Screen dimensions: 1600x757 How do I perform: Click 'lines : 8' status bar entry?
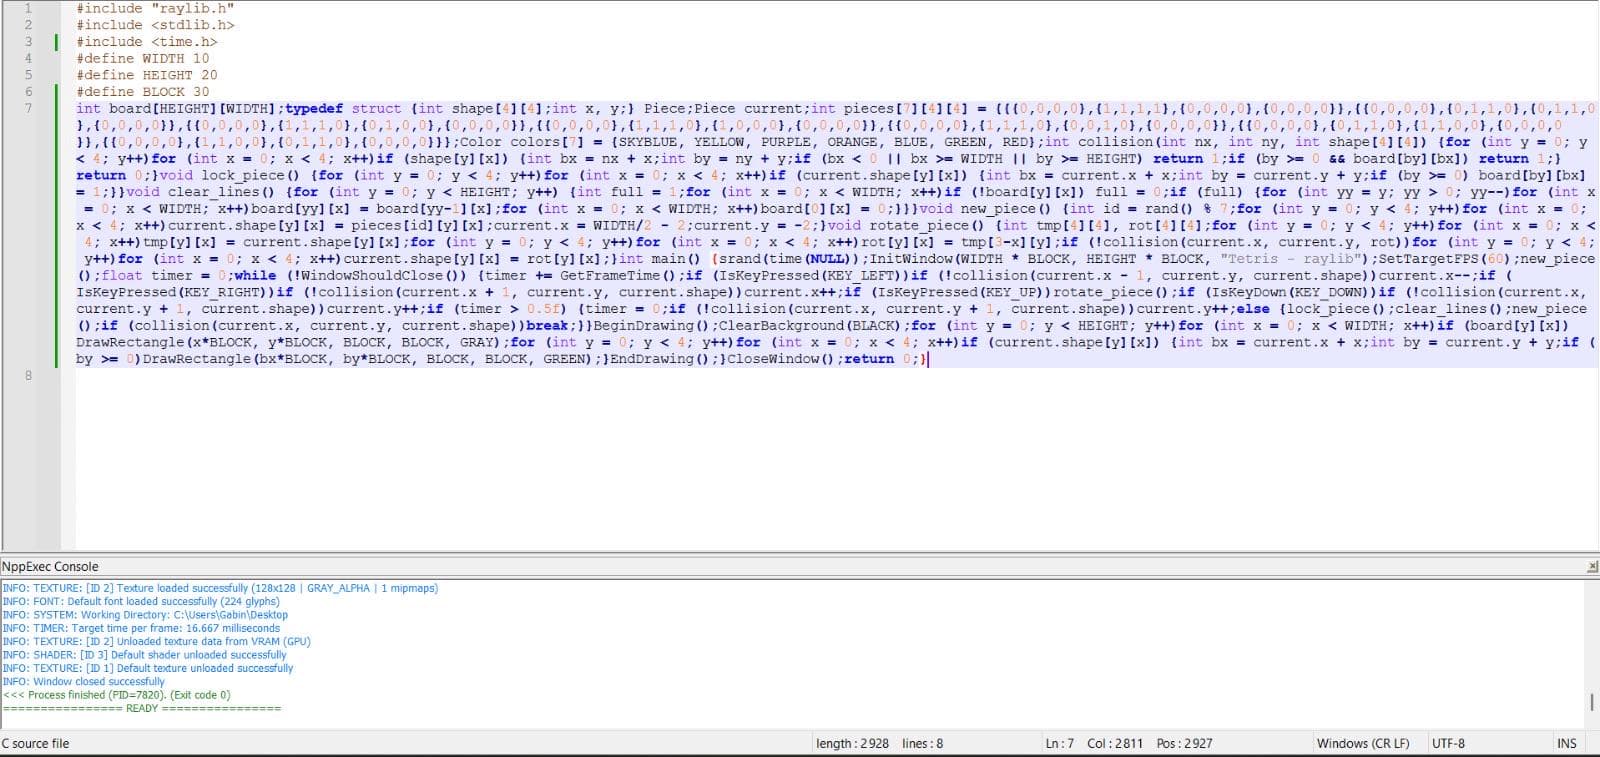pyautogui.click(x=923, y=743)
